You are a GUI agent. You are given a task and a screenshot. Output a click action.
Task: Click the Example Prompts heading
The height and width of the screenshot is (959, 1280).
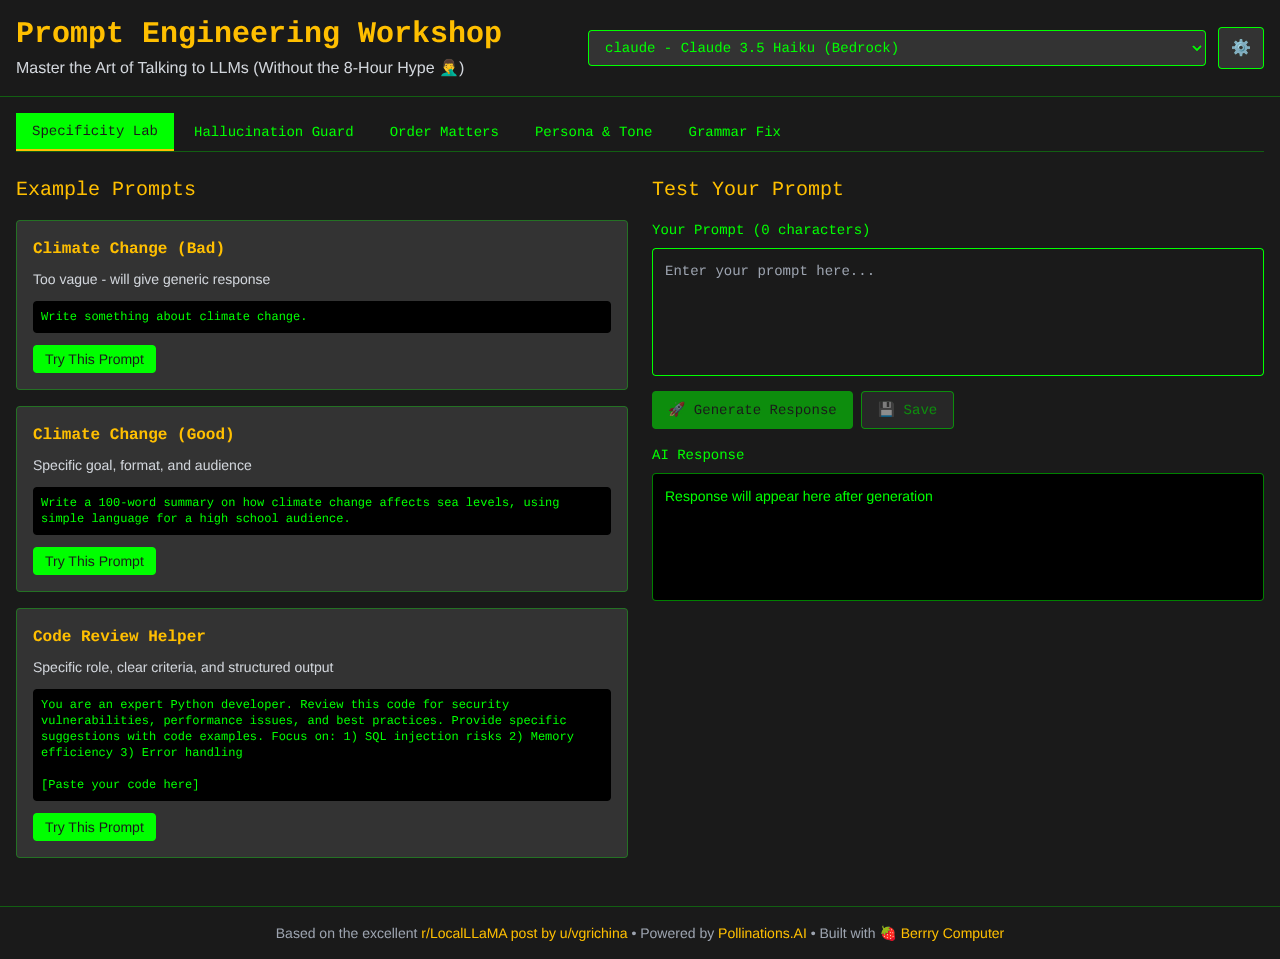pyautogui.click(x=106, y=189)
